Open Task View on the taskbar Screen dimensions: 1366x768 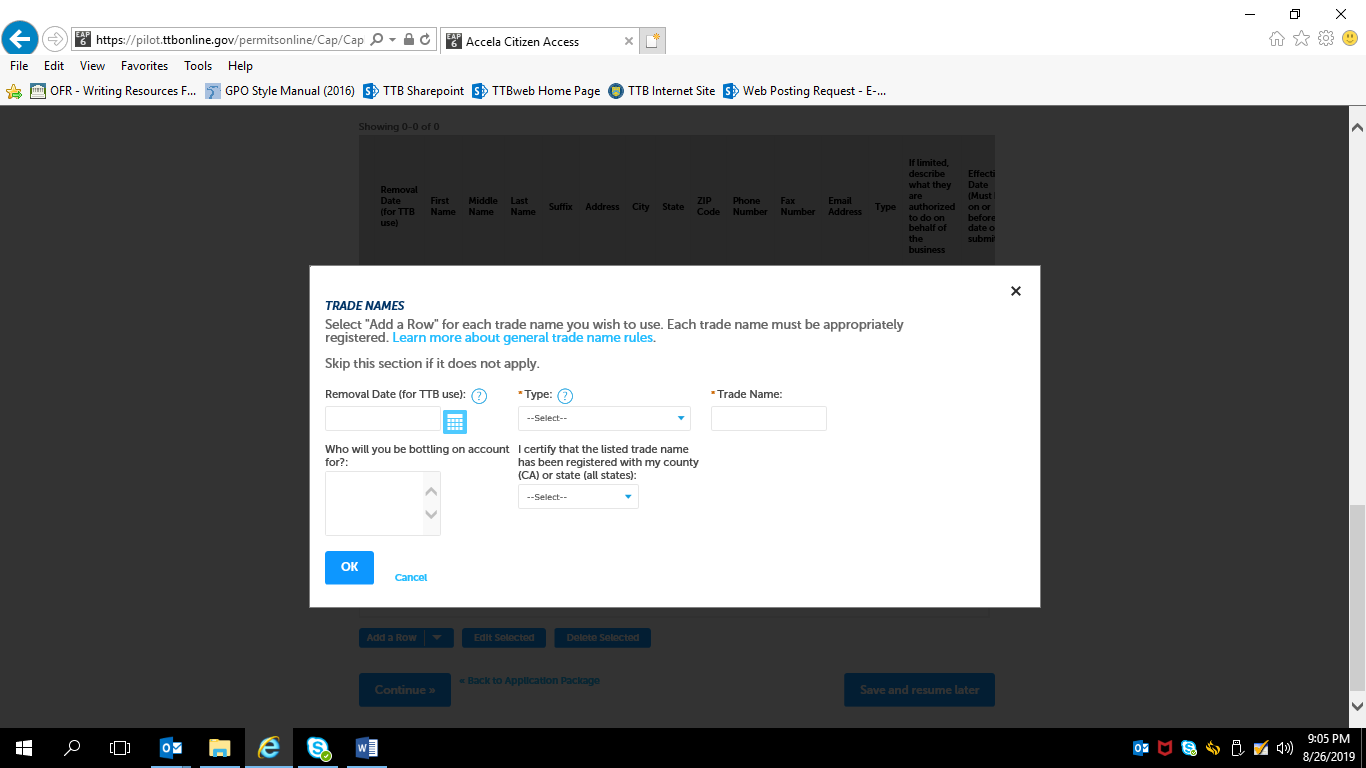120,747
